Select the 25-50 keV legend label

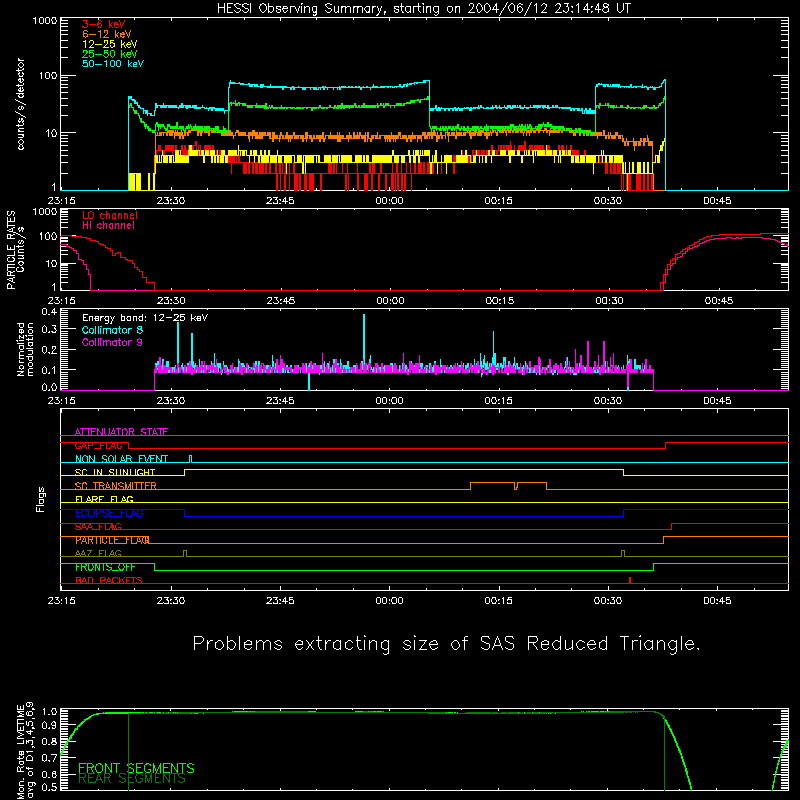[110, 54]
